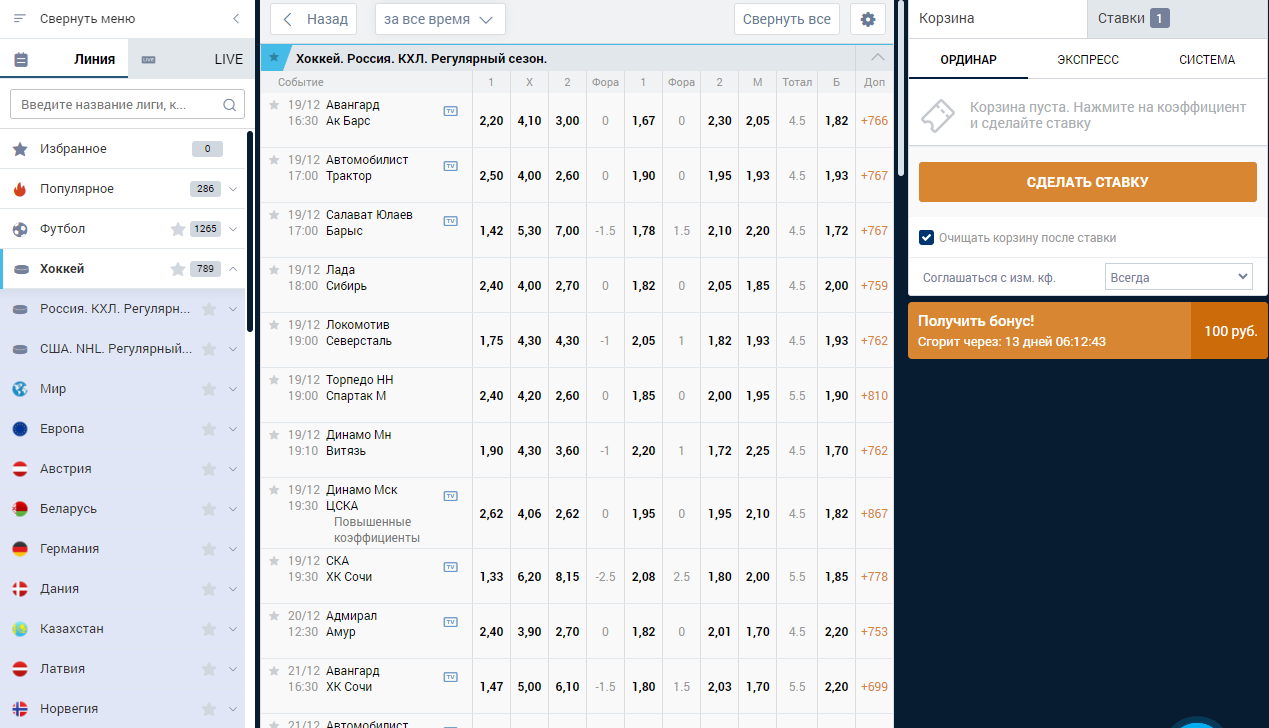Click the Латвия flag icon

click(20, 669)
